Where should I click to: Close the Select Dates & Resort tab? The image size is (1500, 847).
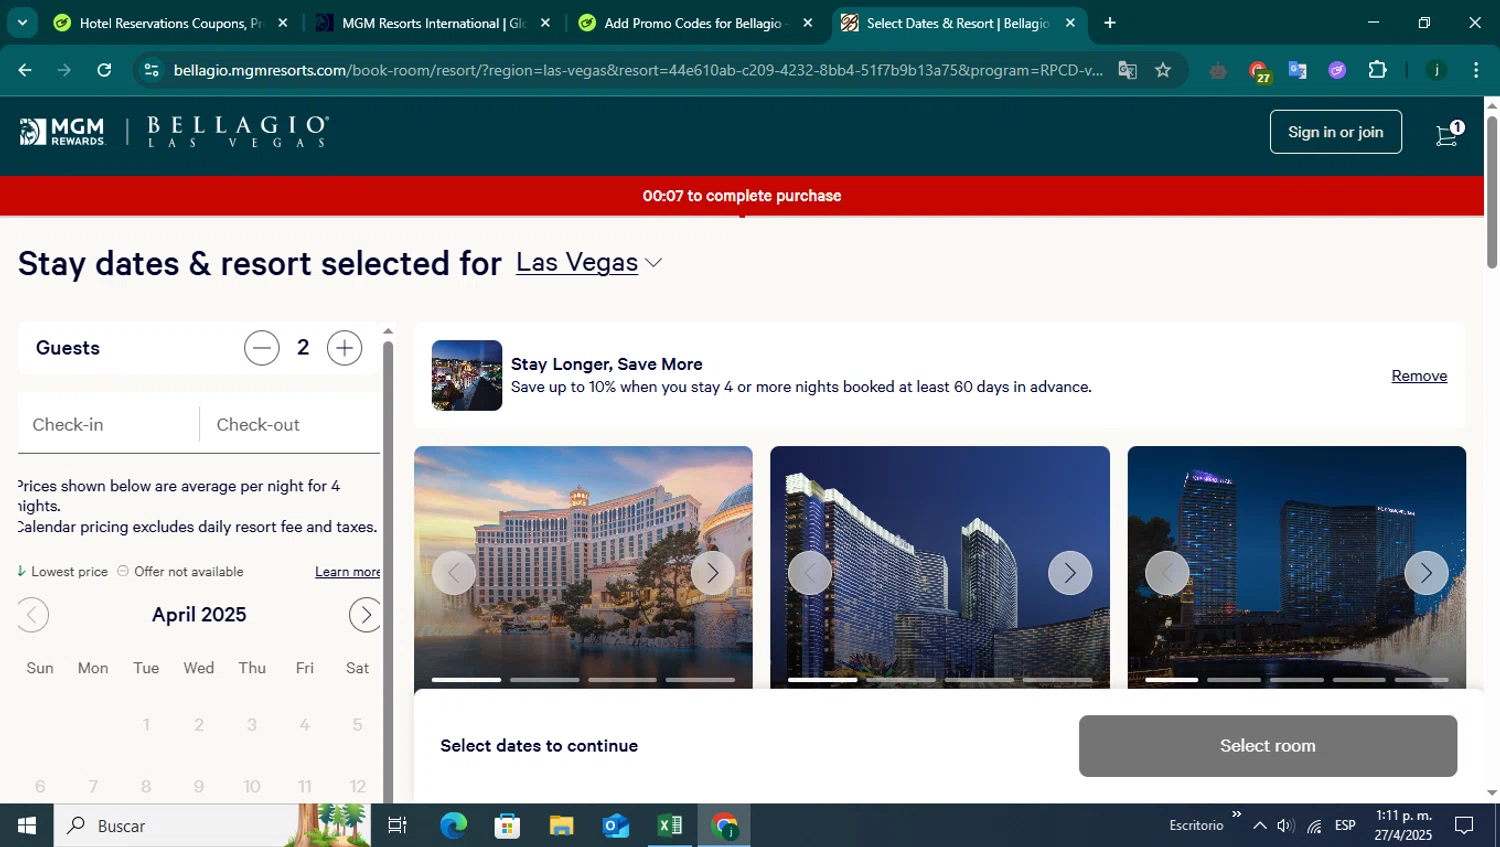1070,23
